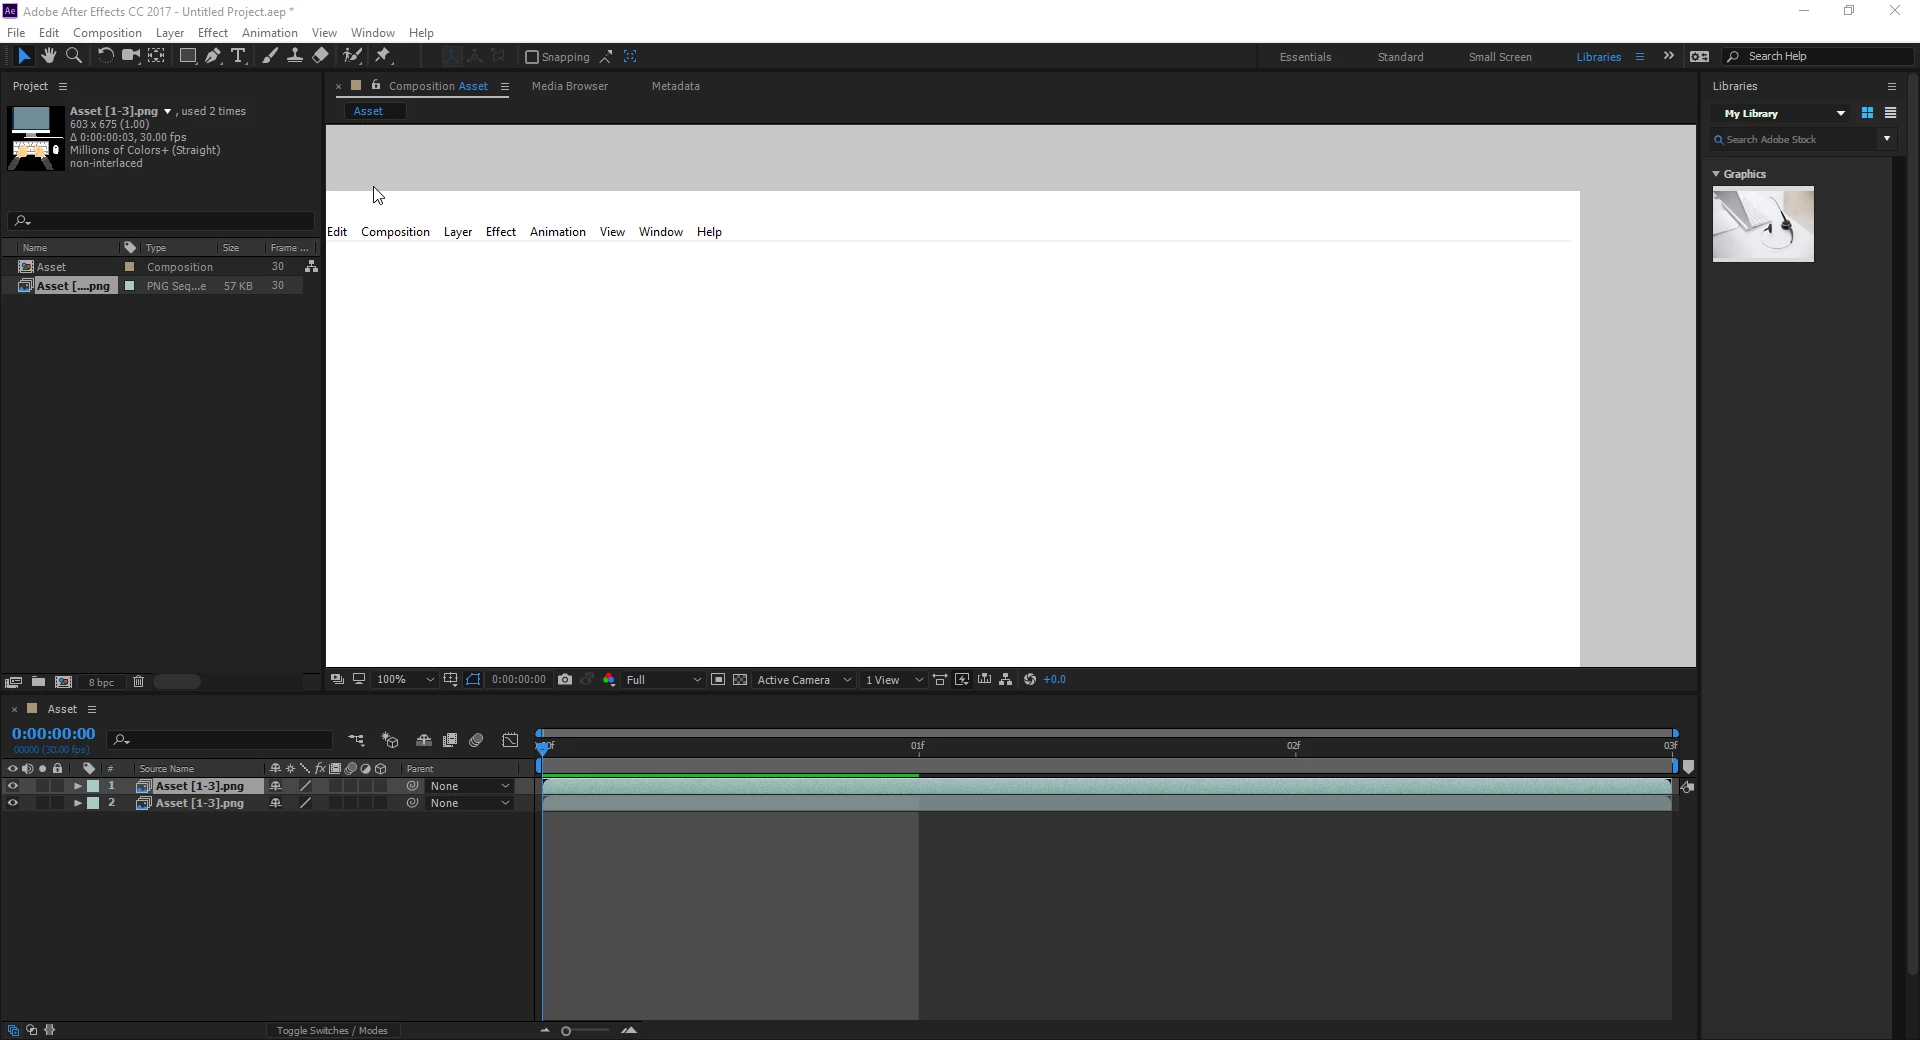Select the Graphics library thumbnail
The image size is (1920, 1040).
pyautogui.click(x=1763, y=224)
